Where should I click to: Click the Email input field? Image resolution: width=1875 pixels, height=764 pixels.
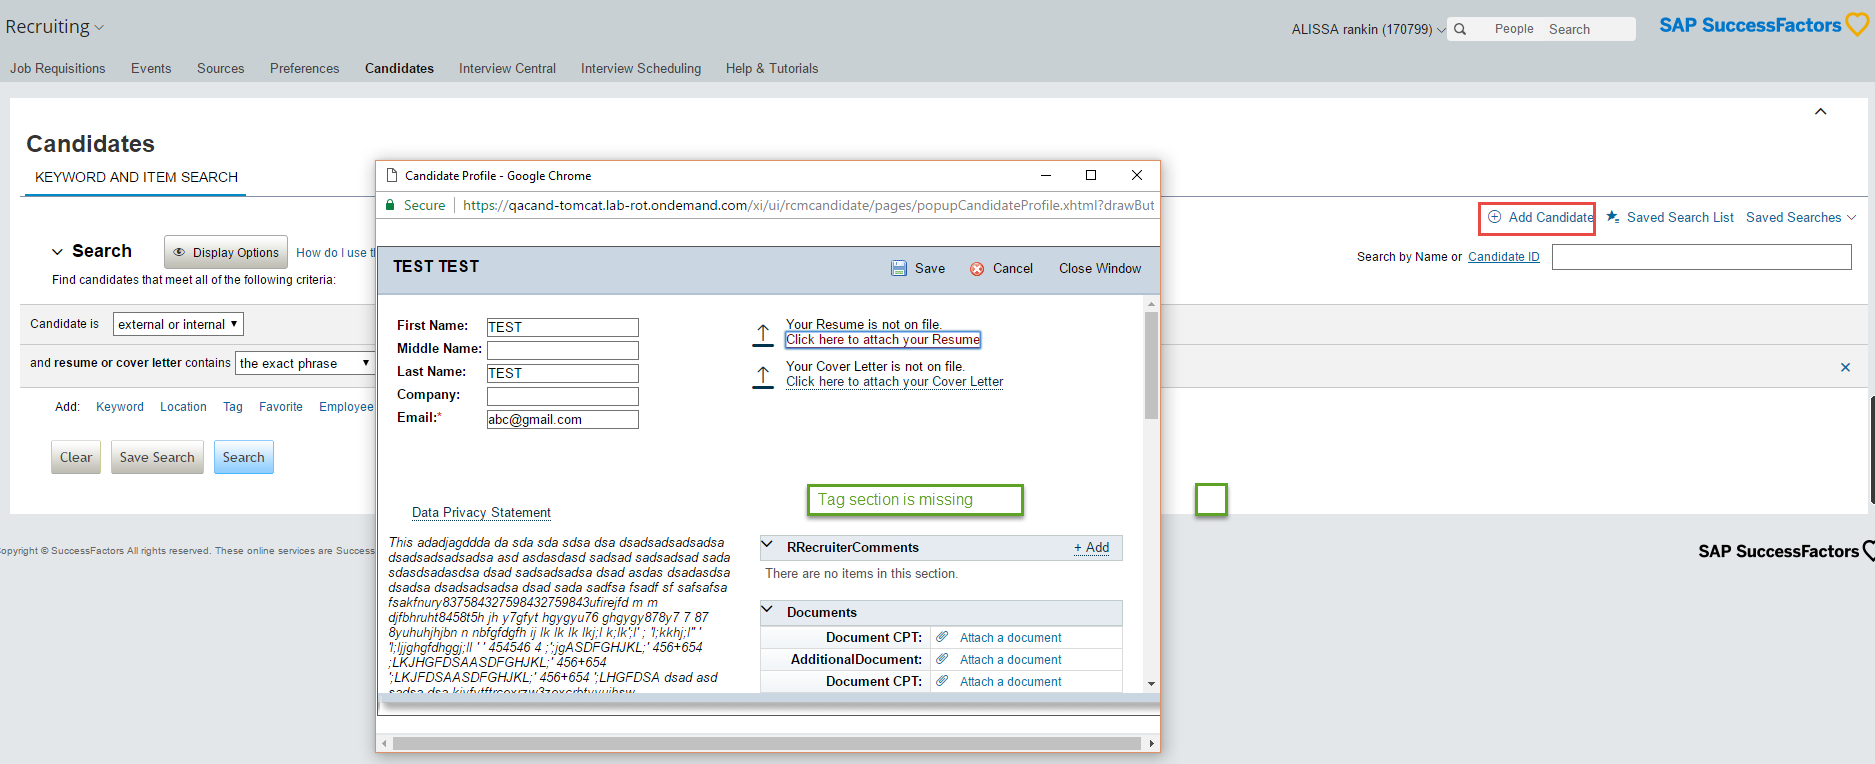tap(562, 419)
